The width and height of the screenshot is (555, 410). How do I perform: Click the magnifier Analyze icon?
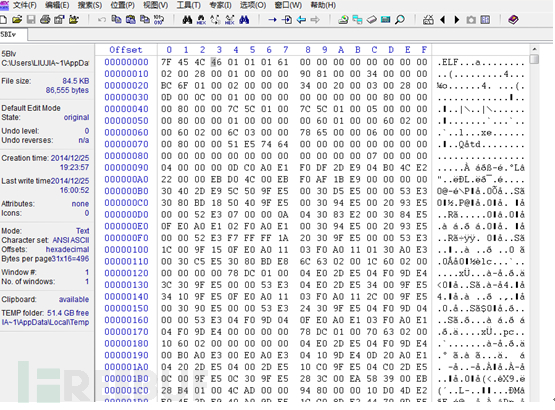point(400,19)
